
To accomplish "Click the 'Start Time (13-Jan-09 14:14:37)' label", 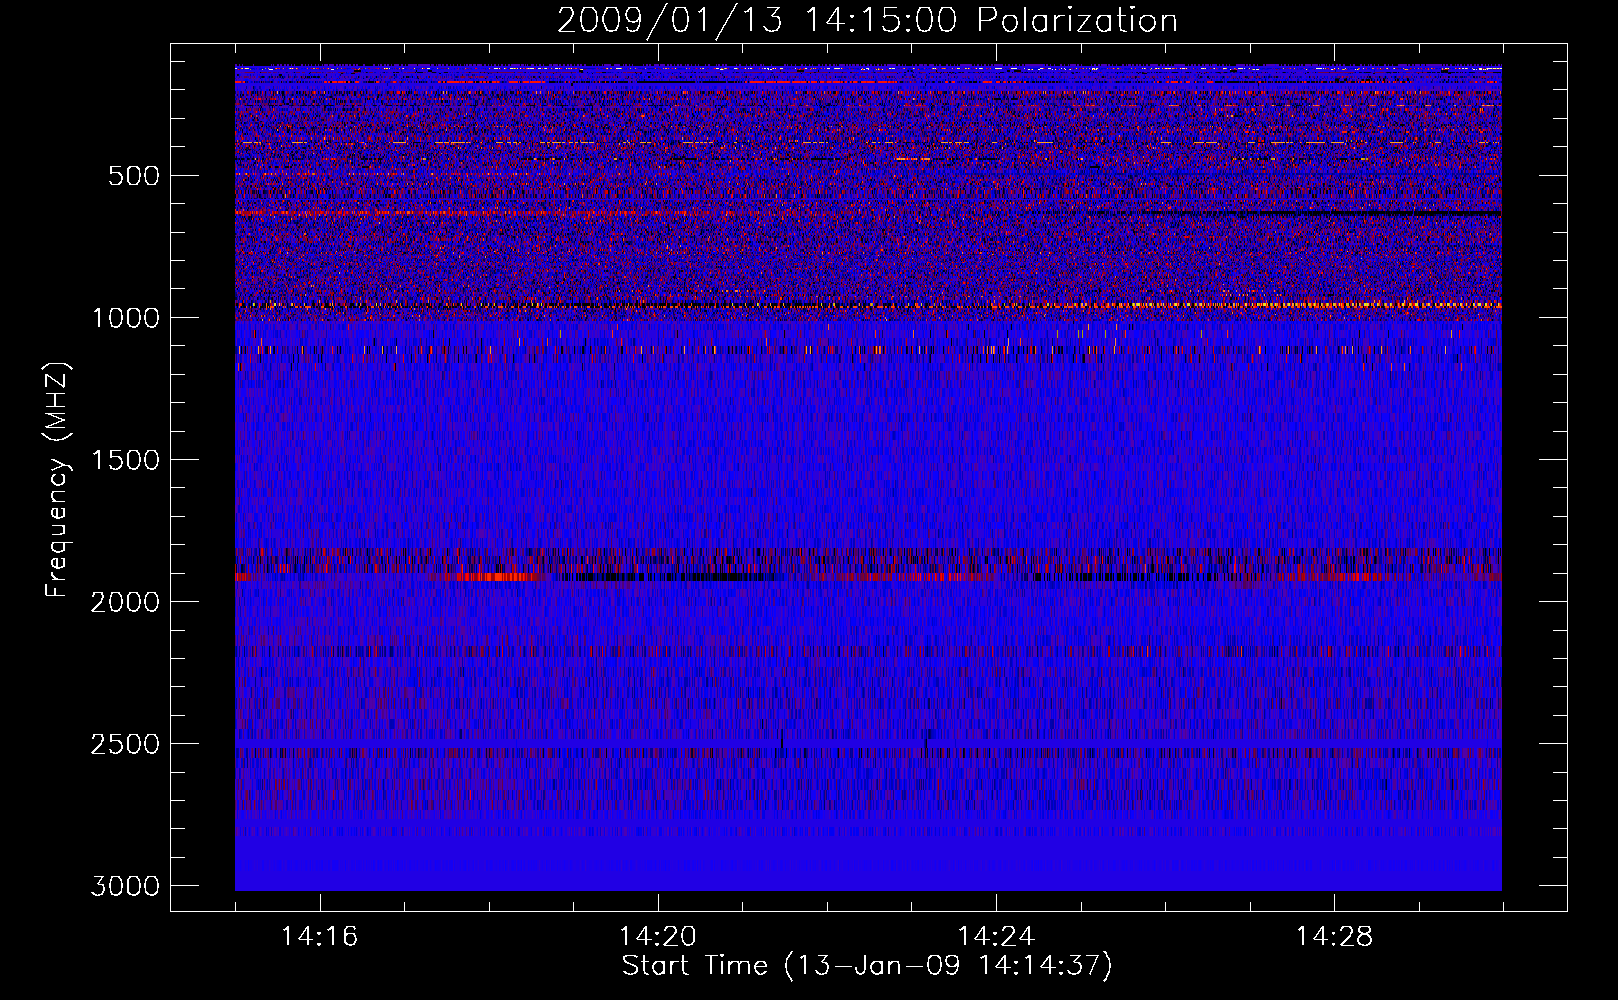I will point(867,966).
